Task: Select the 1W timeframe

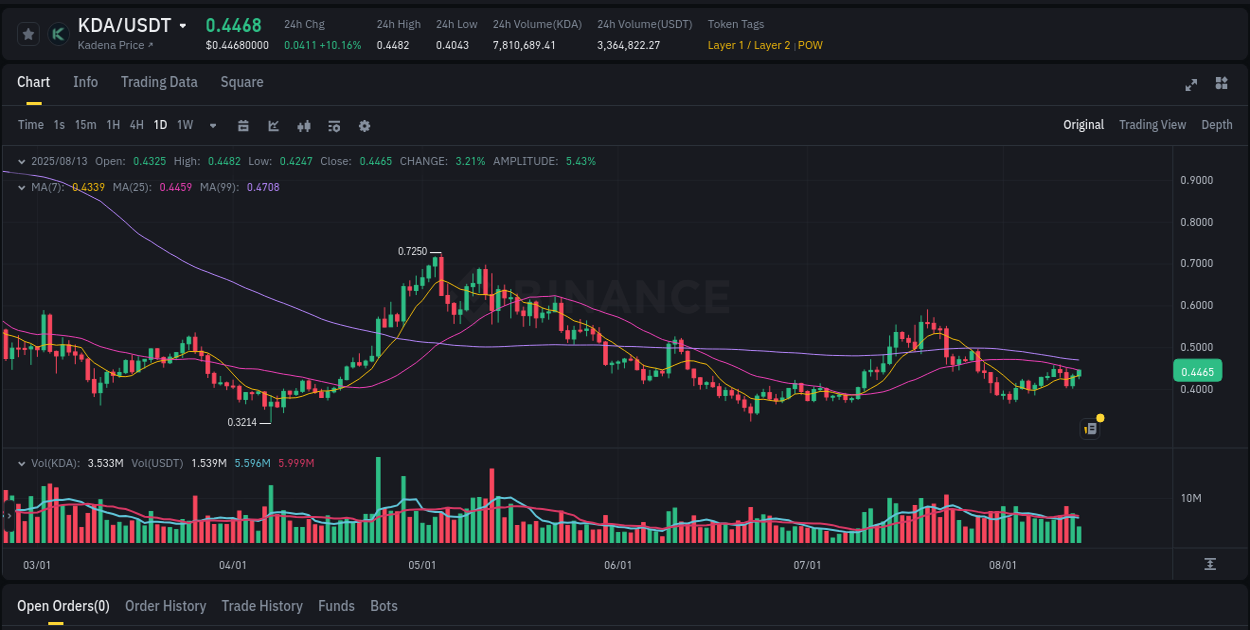Action: tap(184, 125)
